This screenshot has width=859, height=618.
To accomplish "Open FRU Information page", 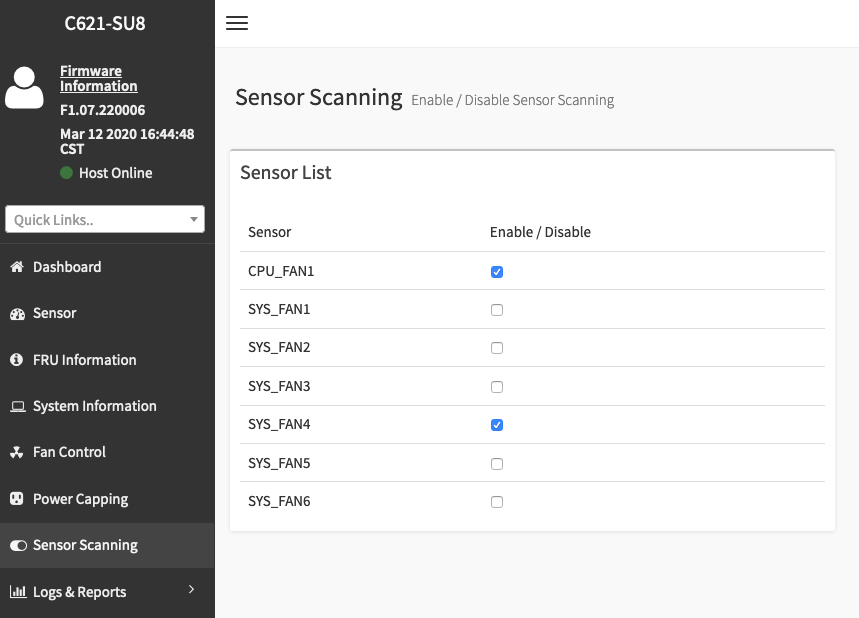I will [107, 359].
